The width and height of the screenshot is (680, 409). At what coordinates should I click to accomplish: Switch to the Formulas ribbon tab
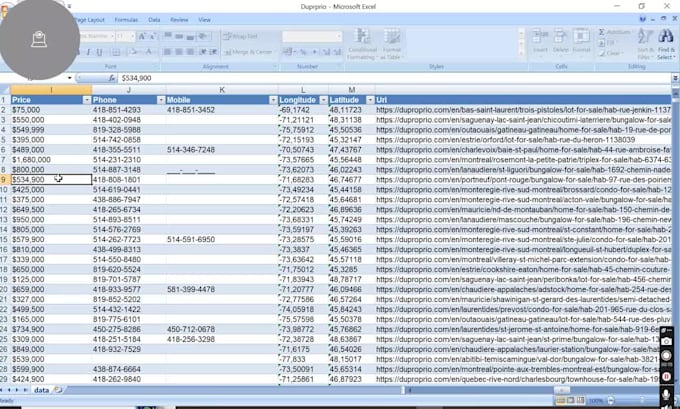click(x=126, y=20)
